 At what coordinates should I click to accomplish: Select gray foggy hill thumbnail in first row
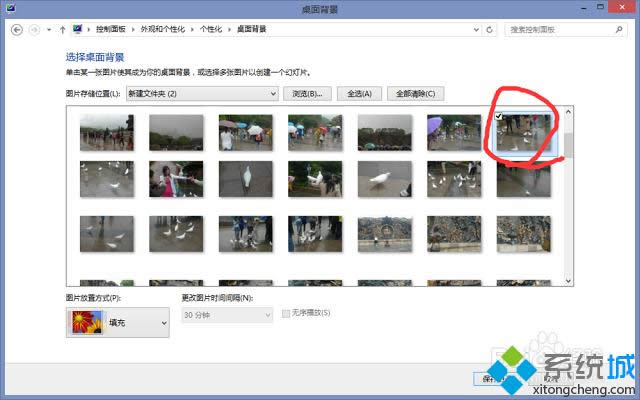(176, 133)
